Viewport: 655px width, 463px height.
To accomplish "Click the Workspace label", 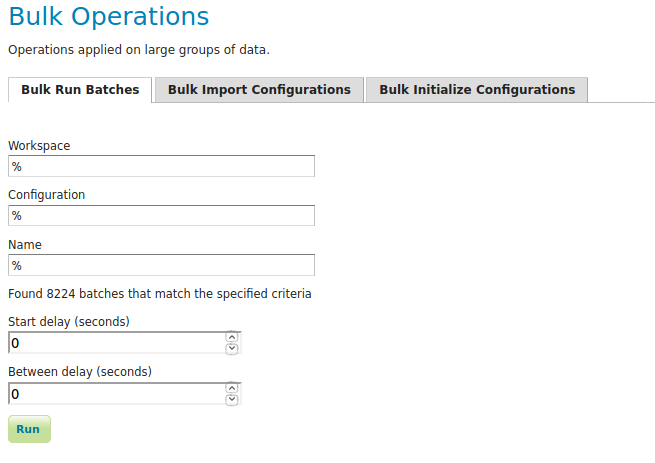I will pyautogui.click(x=39, y=146).
